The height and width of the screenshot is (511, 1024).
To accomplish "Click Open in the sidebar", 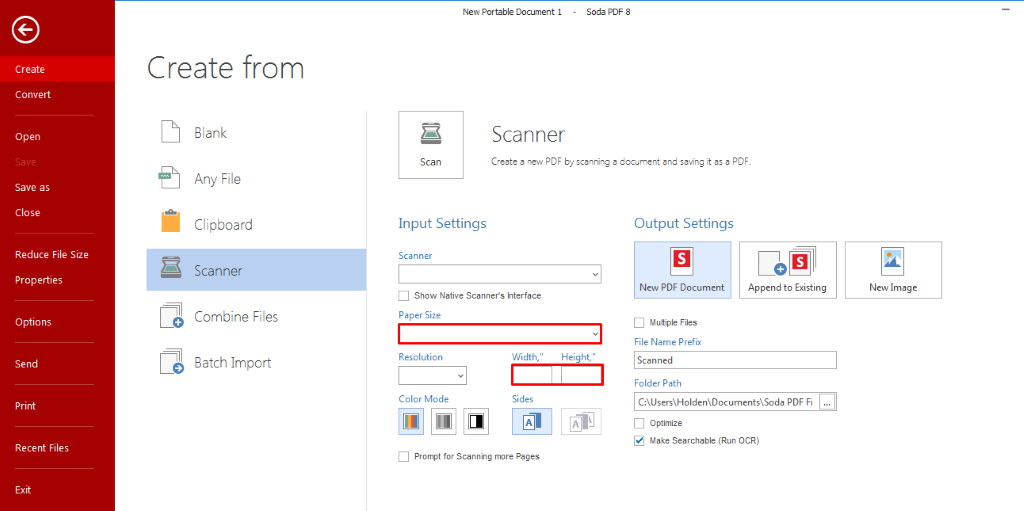I will pyautogui.click(x=57, y=137).
